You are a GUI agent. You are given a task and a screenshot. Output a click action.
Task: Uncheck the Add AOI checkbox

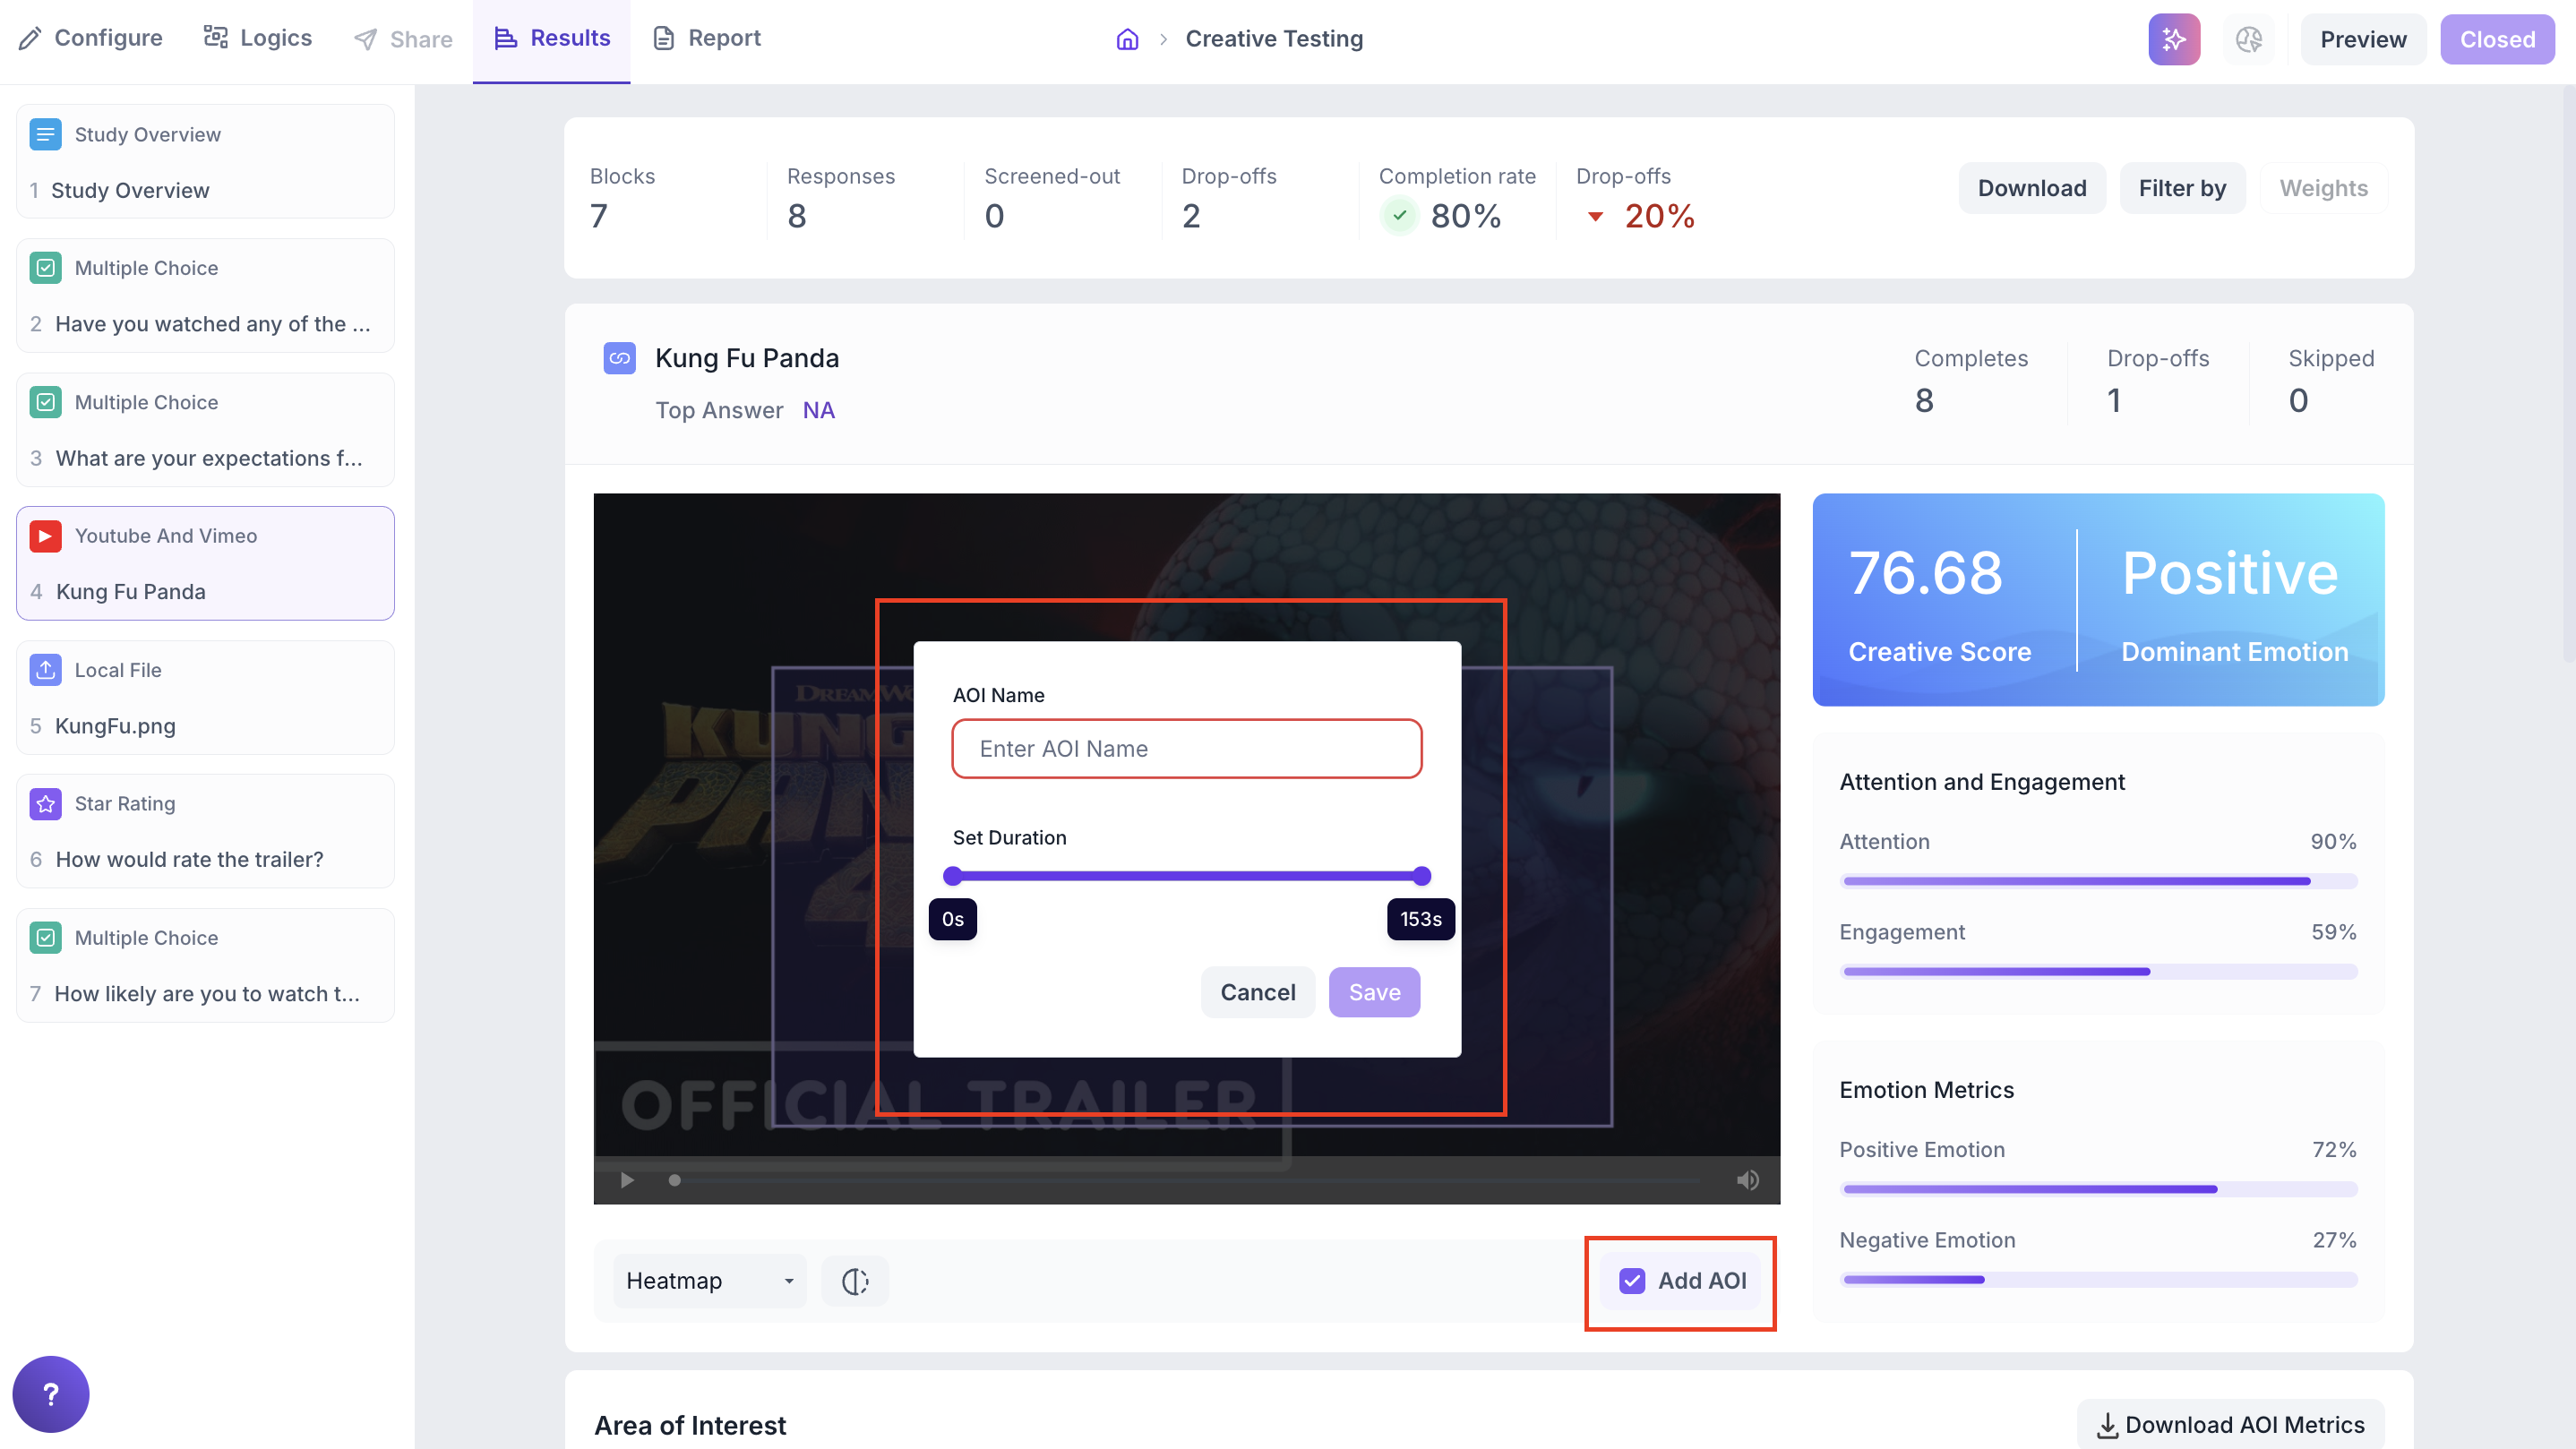1632,1281
